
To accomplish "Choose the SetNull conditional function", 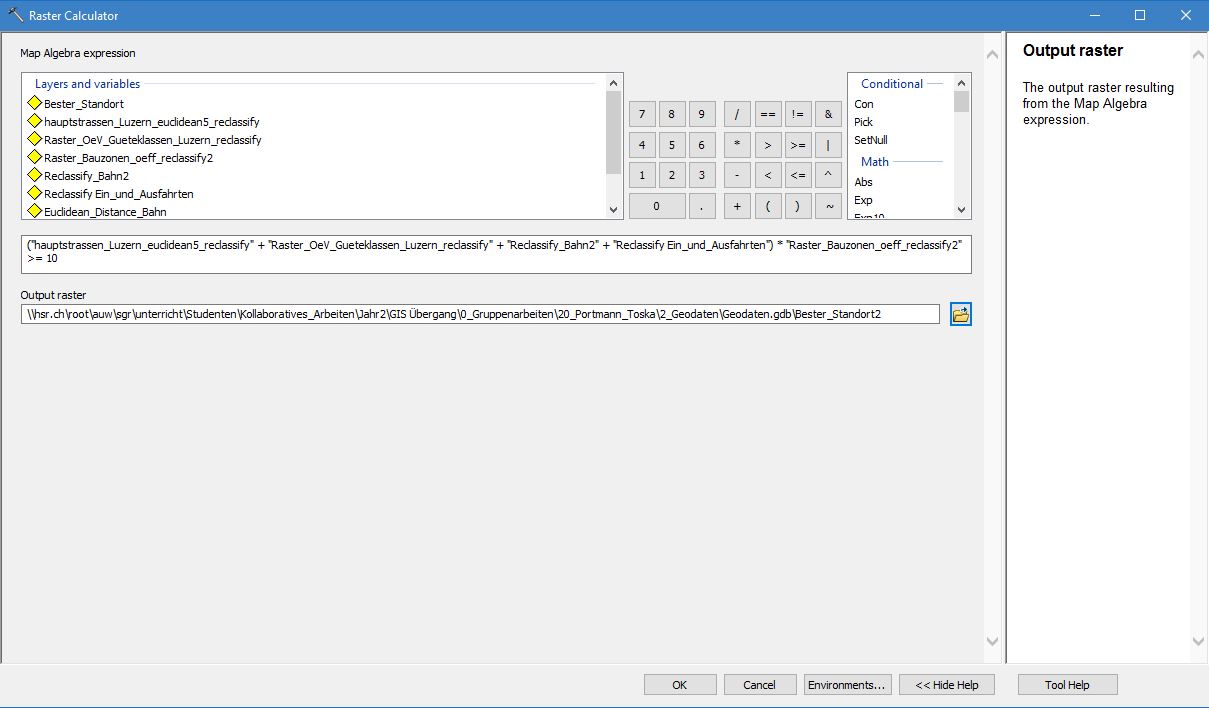I will pyautogui.click(x=870, y=140).
